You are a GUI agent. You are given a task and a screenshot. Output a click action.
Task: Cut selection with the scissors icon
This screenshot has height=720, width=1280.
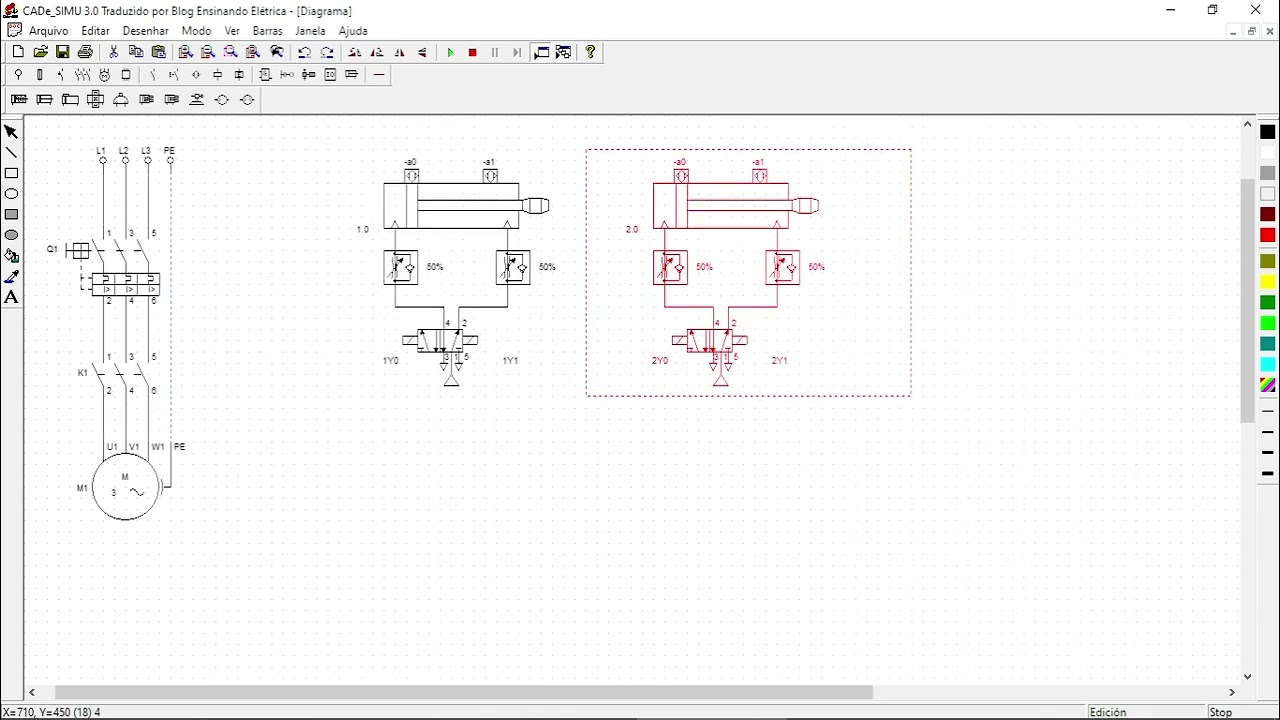[114, 52]
